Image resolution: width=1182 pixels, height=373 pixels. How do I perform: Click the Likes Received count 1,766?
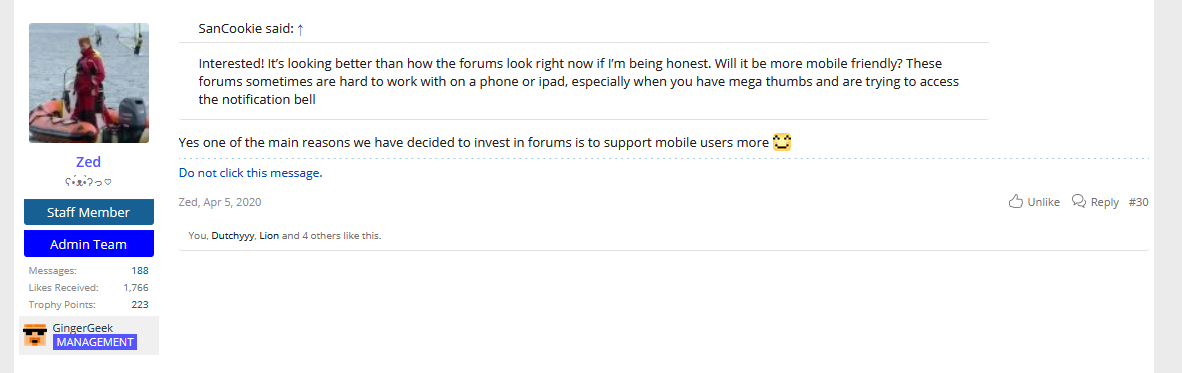click(x=136, y=287)
